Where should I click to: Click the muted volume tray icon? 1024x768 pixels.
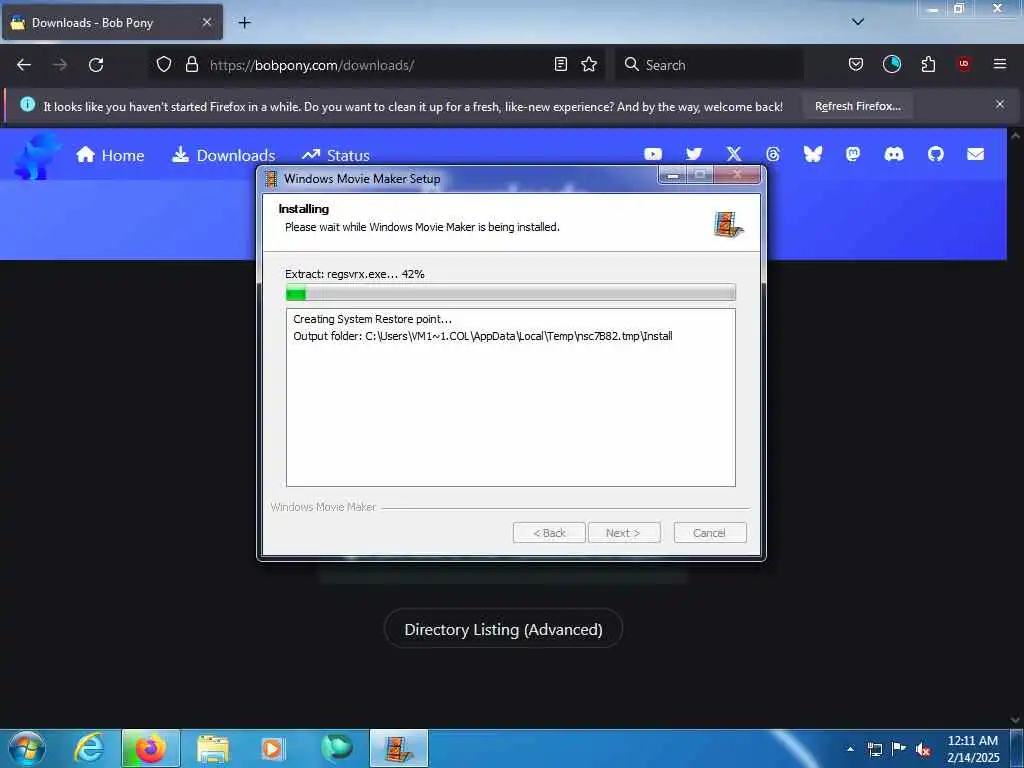[x=923, y=750]
